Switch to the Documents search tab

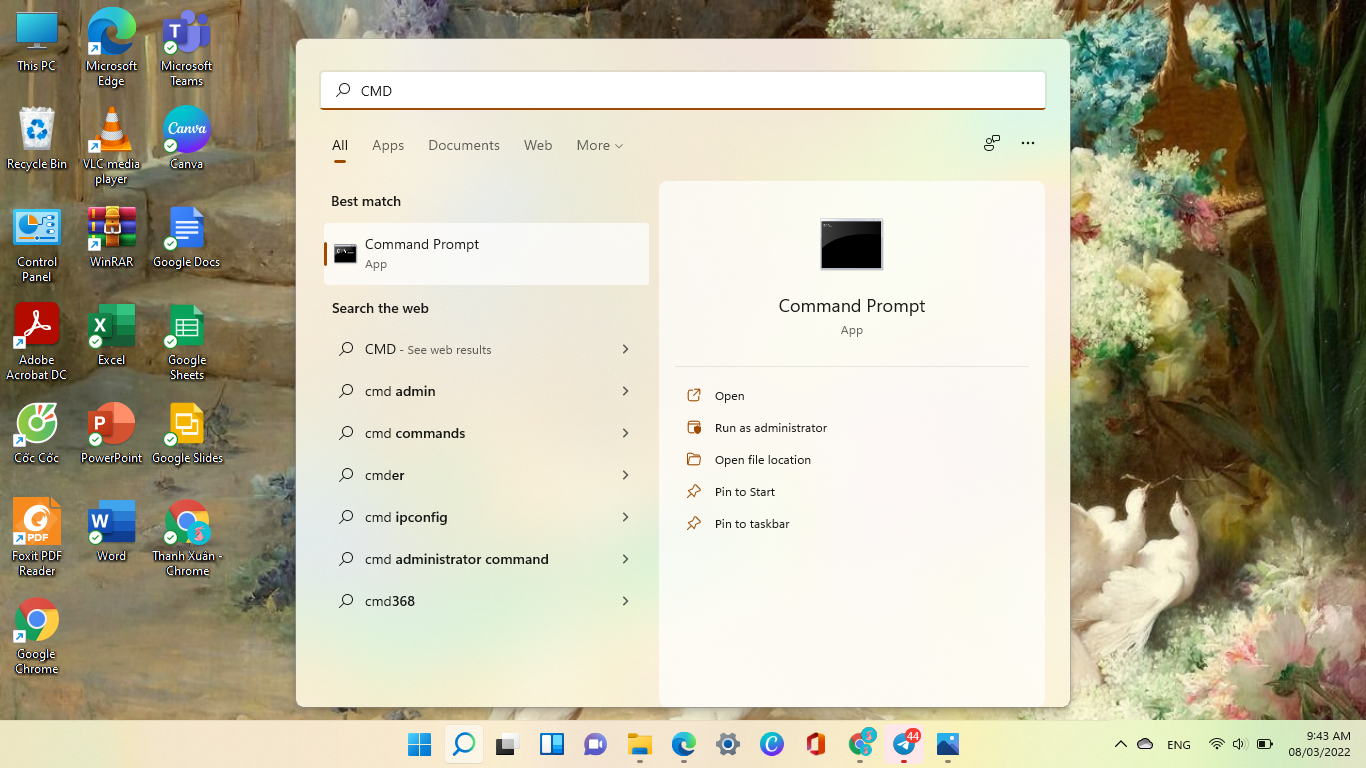click(x=464, y=145)
